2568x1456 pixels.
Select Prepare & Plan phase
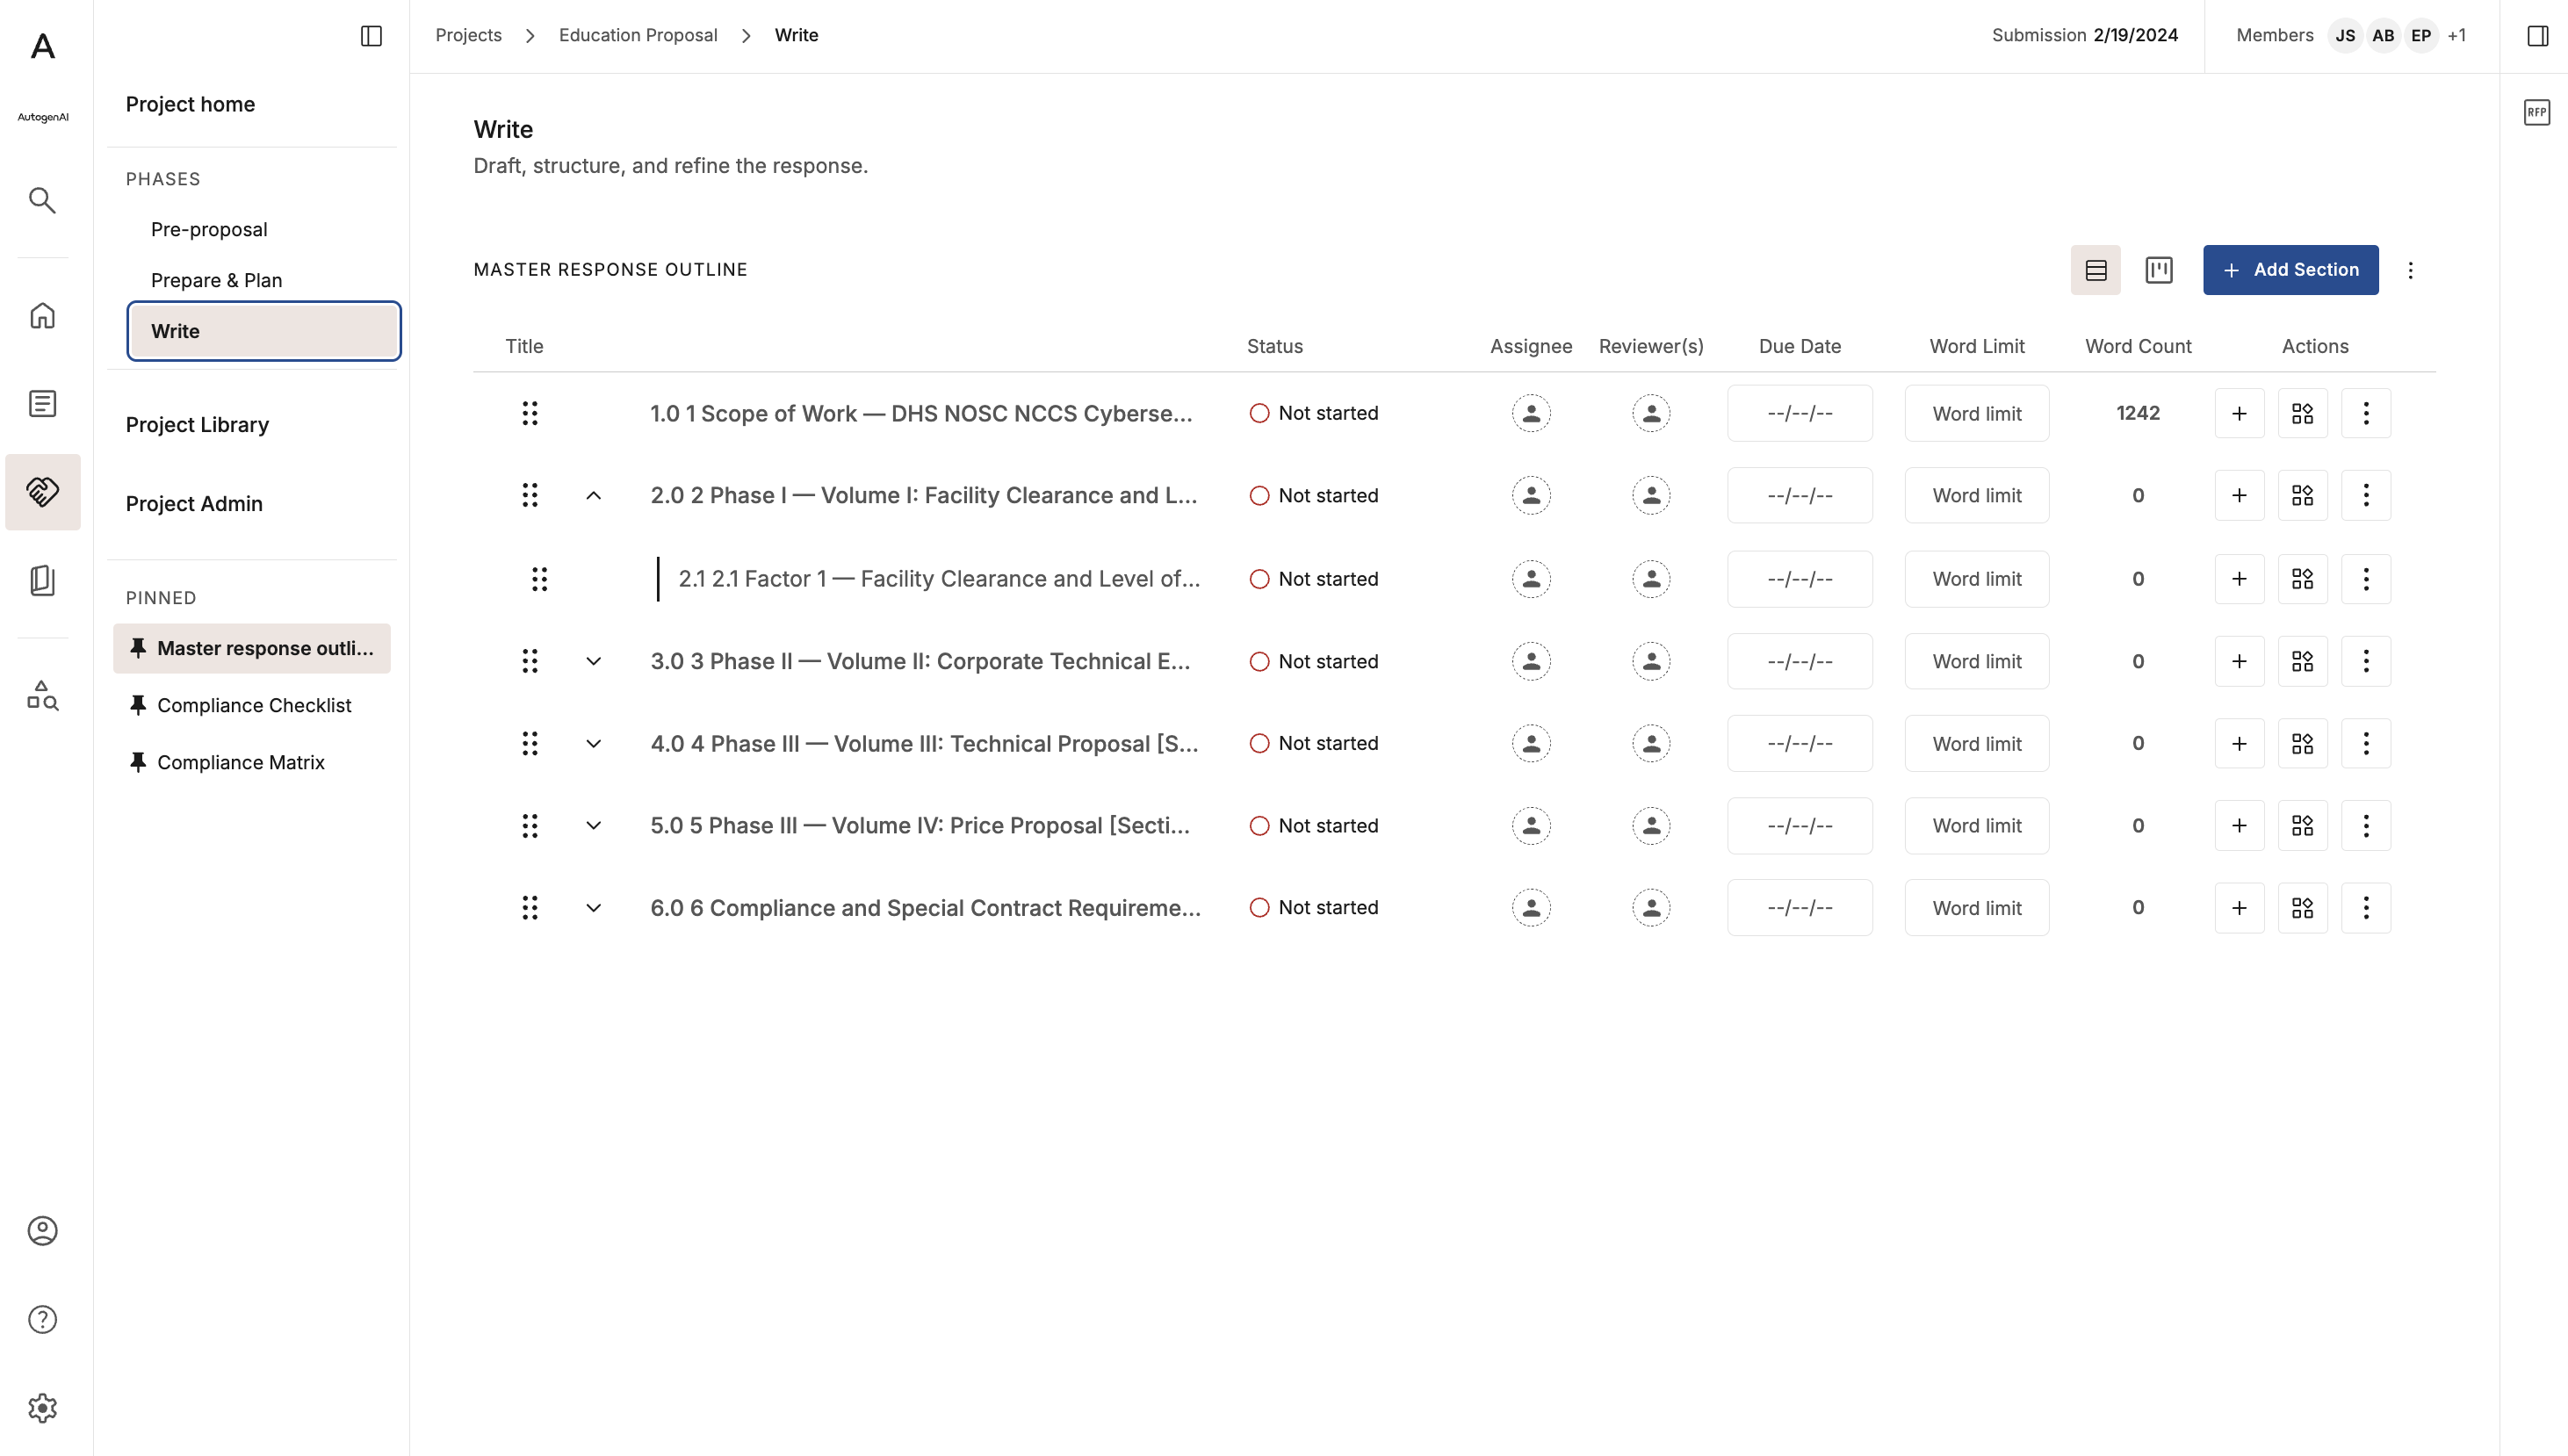click(x=216, y=280)
